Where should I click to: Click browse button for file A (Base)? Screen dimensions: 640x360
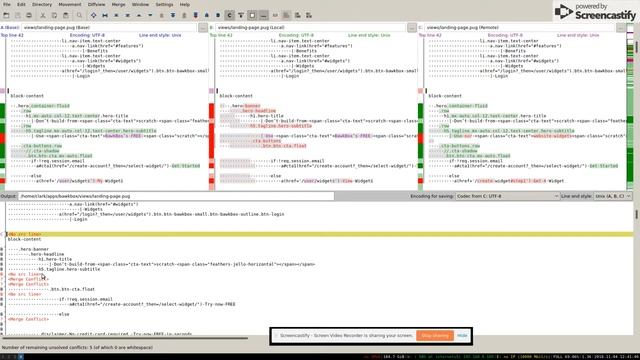(x=203, y=27)
